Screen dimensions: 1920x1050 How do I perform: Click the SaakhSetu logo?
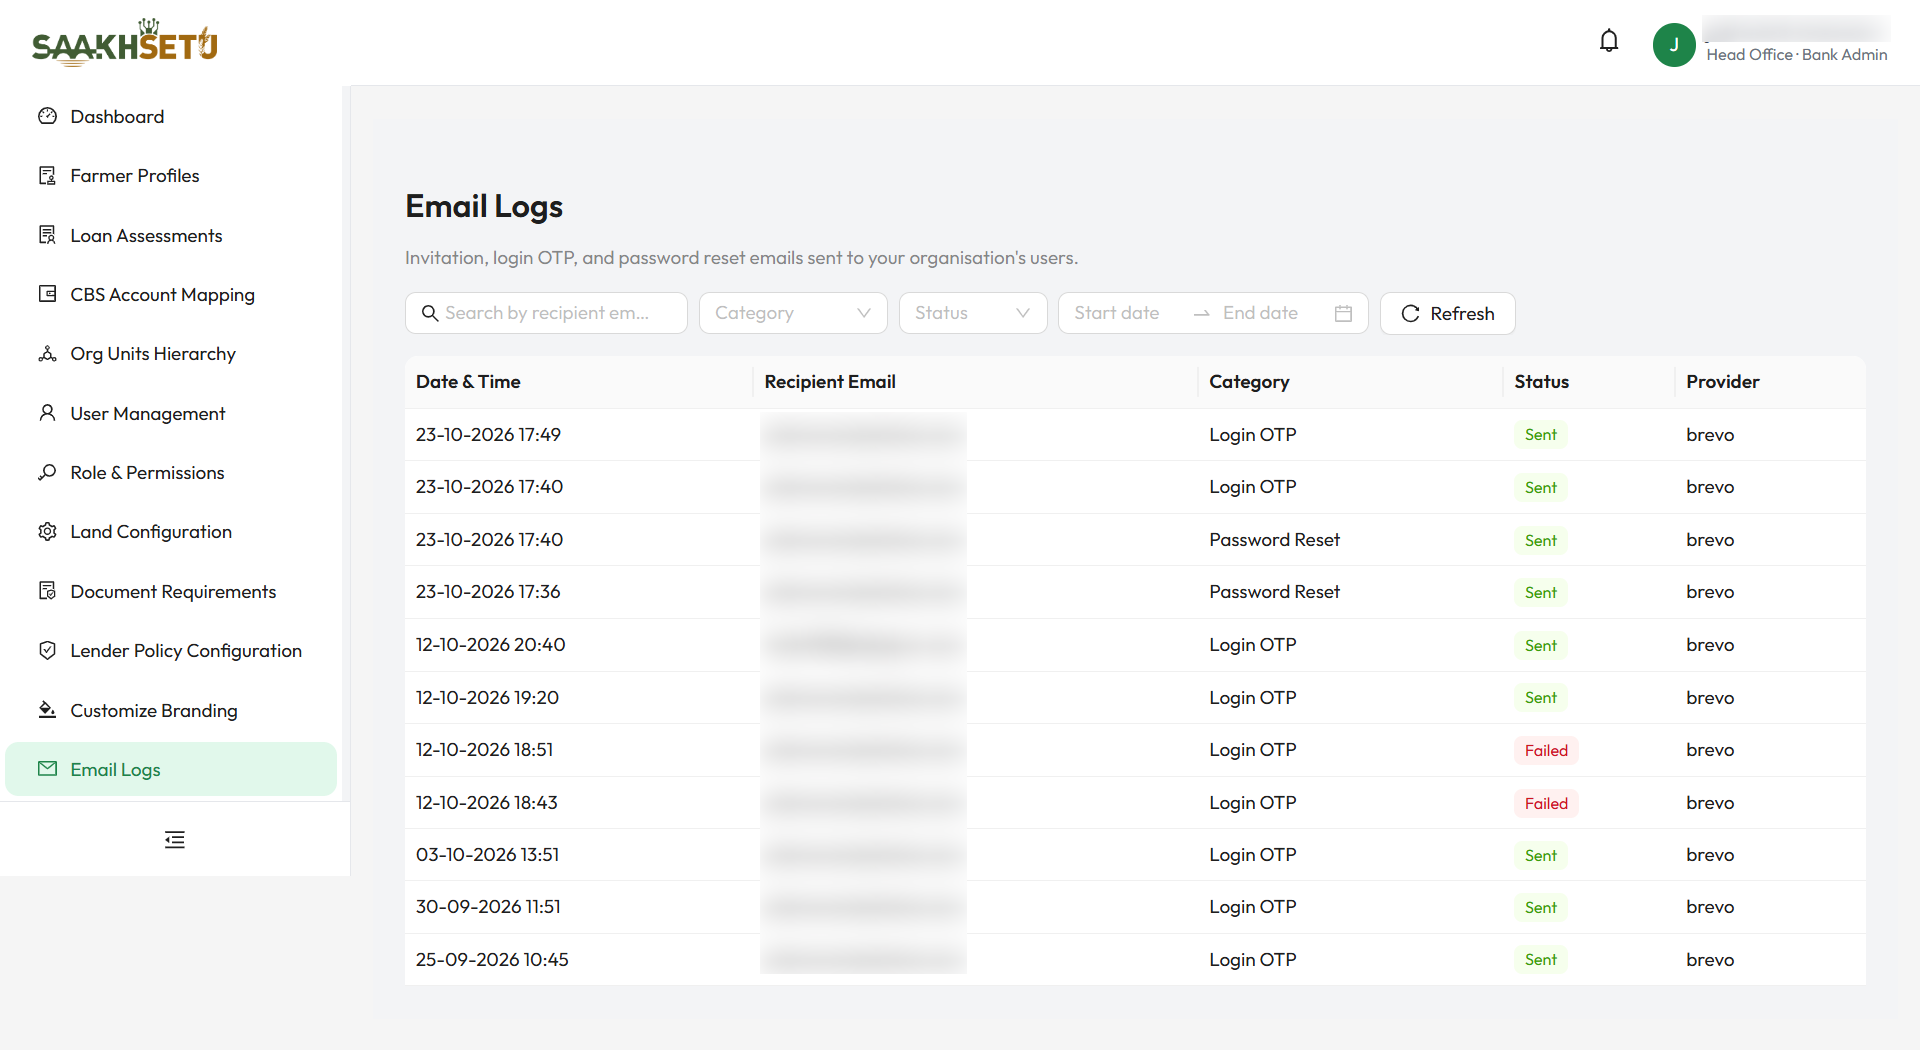[x=125, y=43]
